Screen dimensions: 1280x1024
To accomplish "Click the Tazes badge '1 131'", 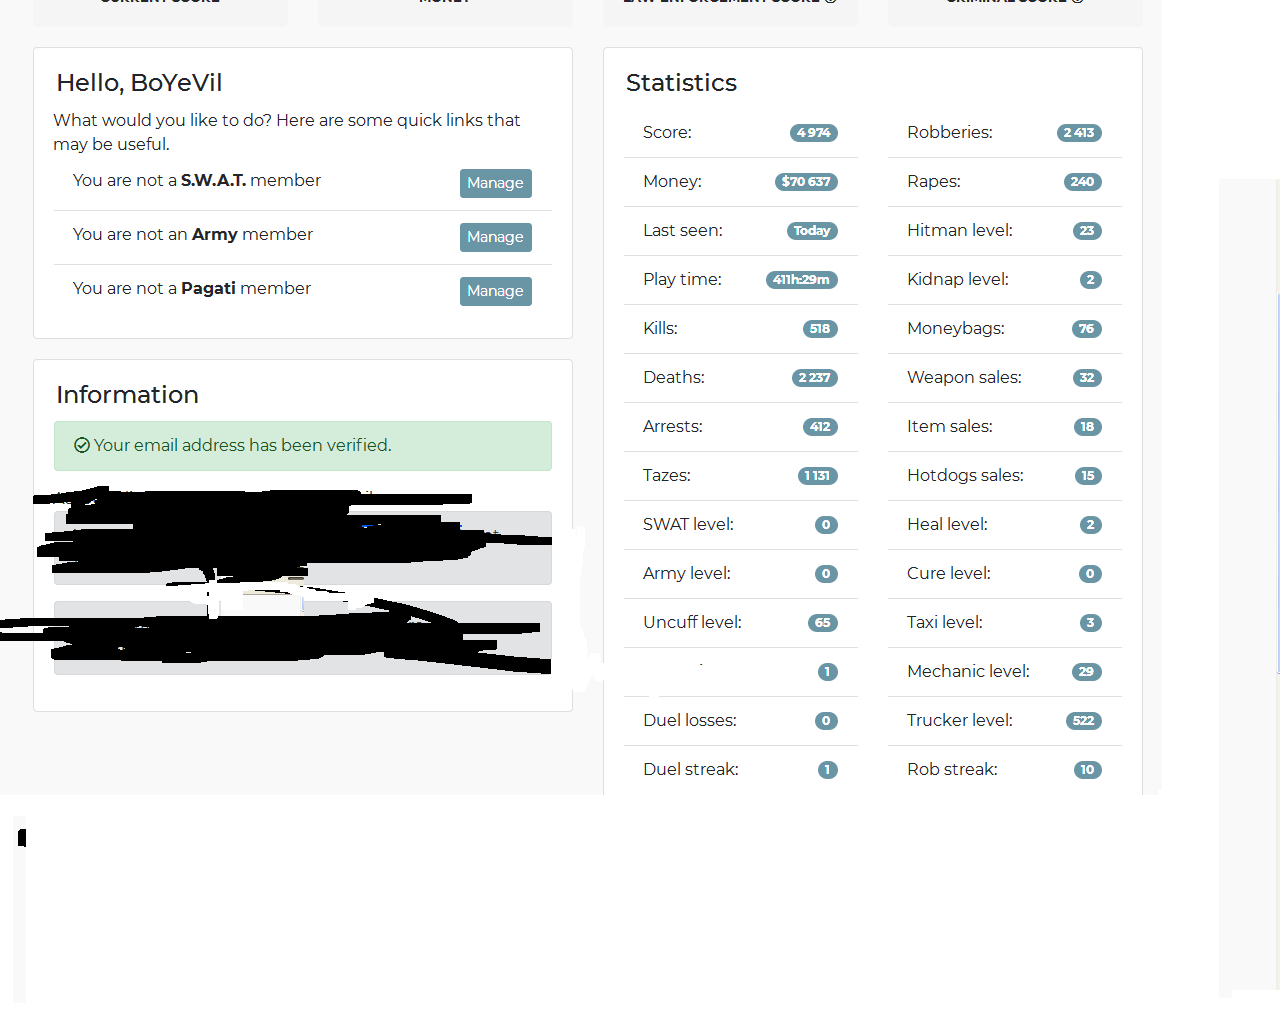I will click(x=818, y=476).
